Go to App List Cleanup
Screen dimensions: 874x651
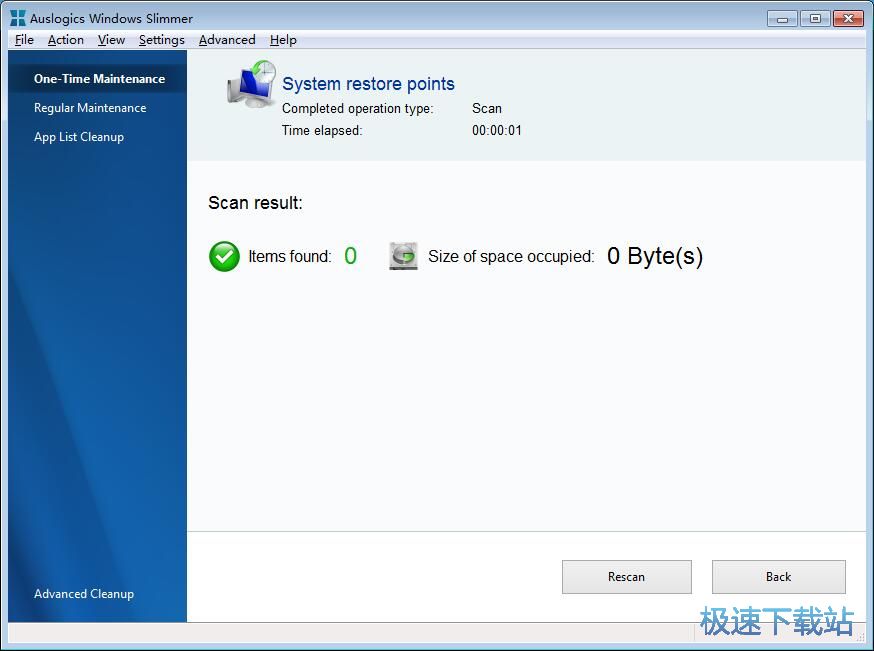pyautogui.click(x=79, y=137)
